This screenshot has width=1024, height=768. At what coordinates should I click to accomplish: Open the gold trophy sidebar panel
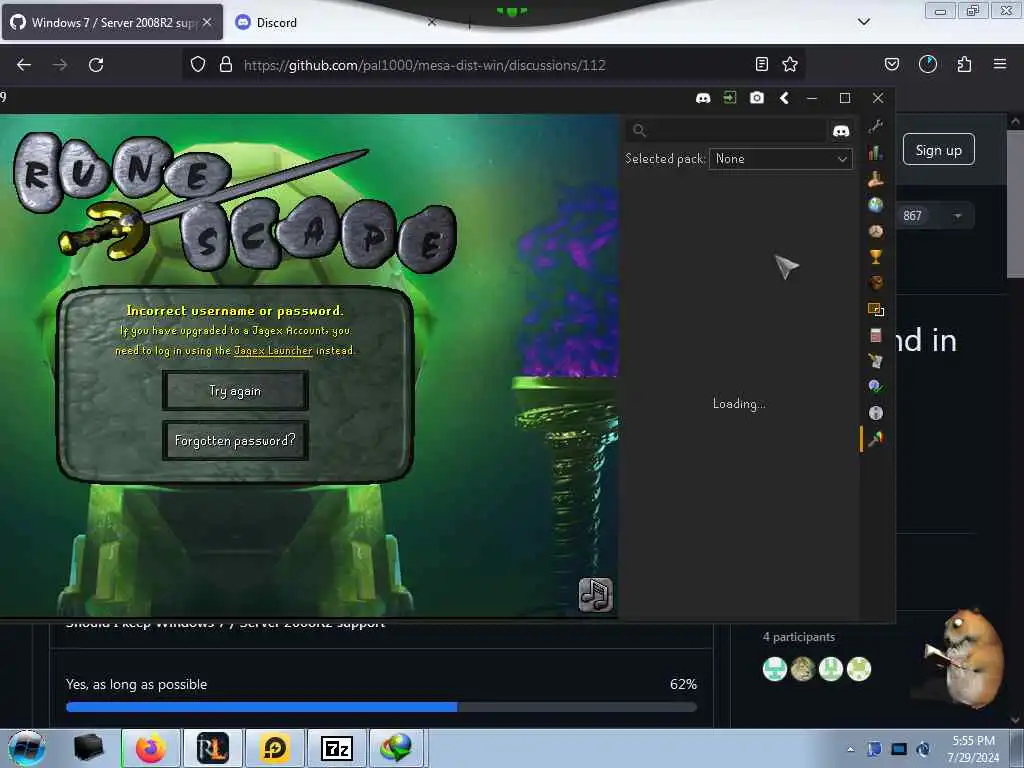(x=876, y=257)
